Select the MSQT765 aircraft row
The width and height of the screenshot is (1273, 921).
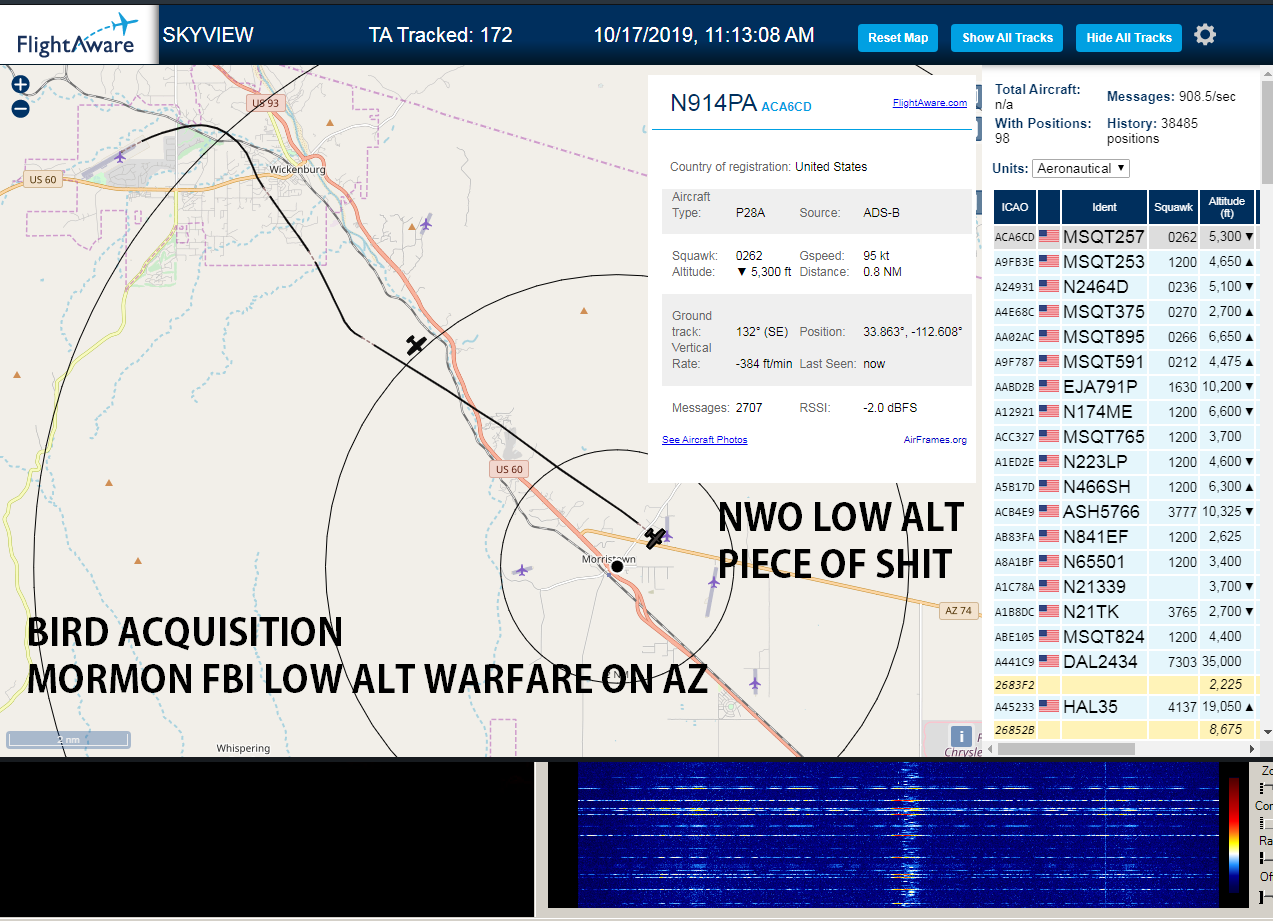coord(1125,437)
